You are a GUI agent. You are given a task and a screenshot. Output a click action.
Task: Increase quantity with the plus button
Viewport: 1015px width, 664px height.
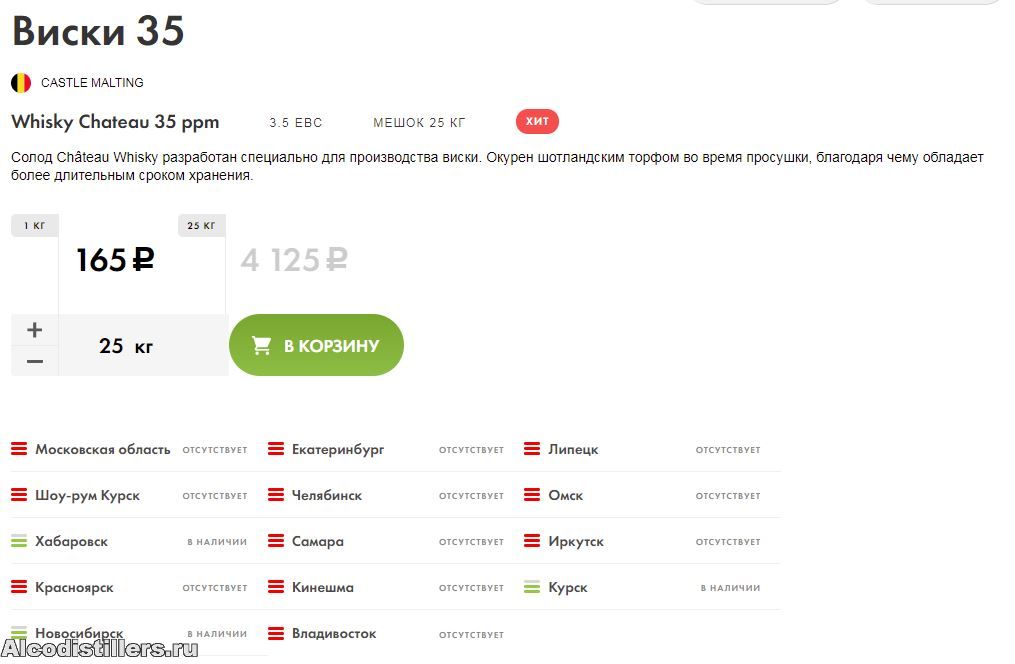click(x=35, y=330)
